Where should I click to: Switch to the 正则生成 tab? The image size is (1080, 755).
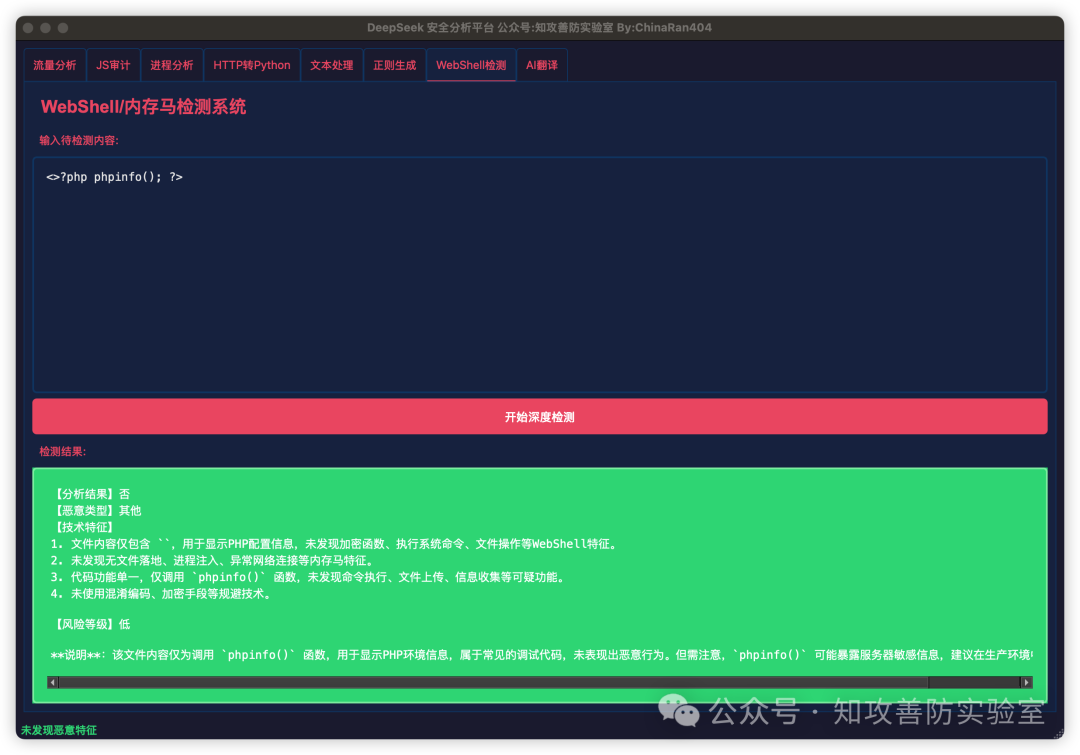point(394,65)
